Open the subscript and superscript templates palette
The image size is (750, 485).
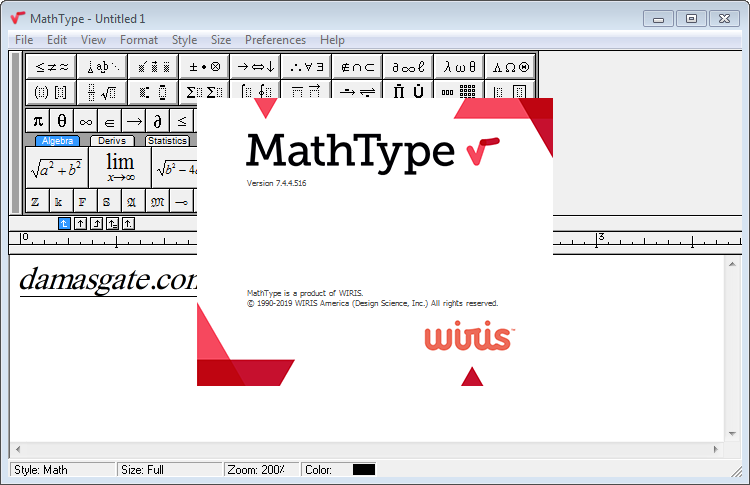(153, 92)
